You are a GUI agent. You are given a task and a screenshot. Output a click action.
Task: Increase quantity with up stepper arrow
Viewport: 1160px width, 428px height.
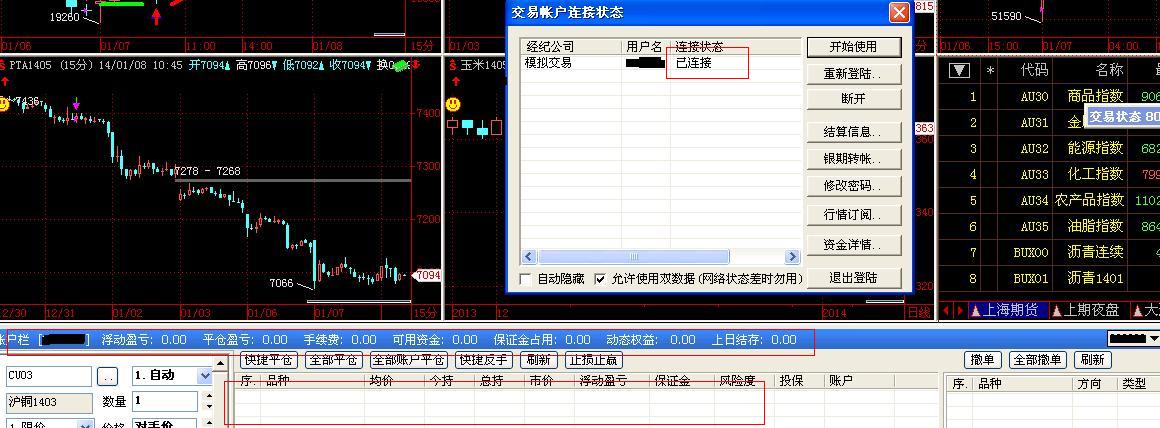click(209, 396)
